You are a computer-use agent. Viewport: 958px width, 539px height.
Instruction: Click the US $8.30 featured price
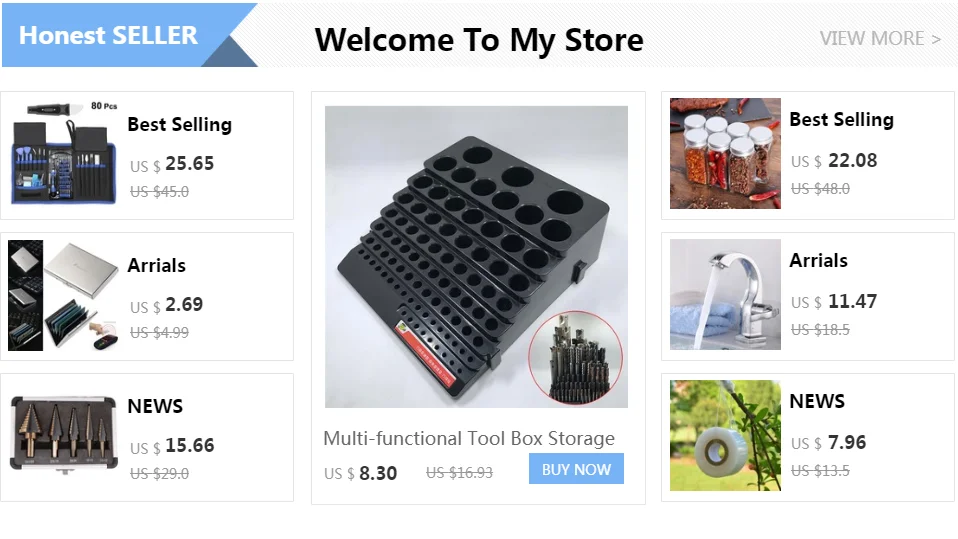pyautogui.click(x=360, y=473)
